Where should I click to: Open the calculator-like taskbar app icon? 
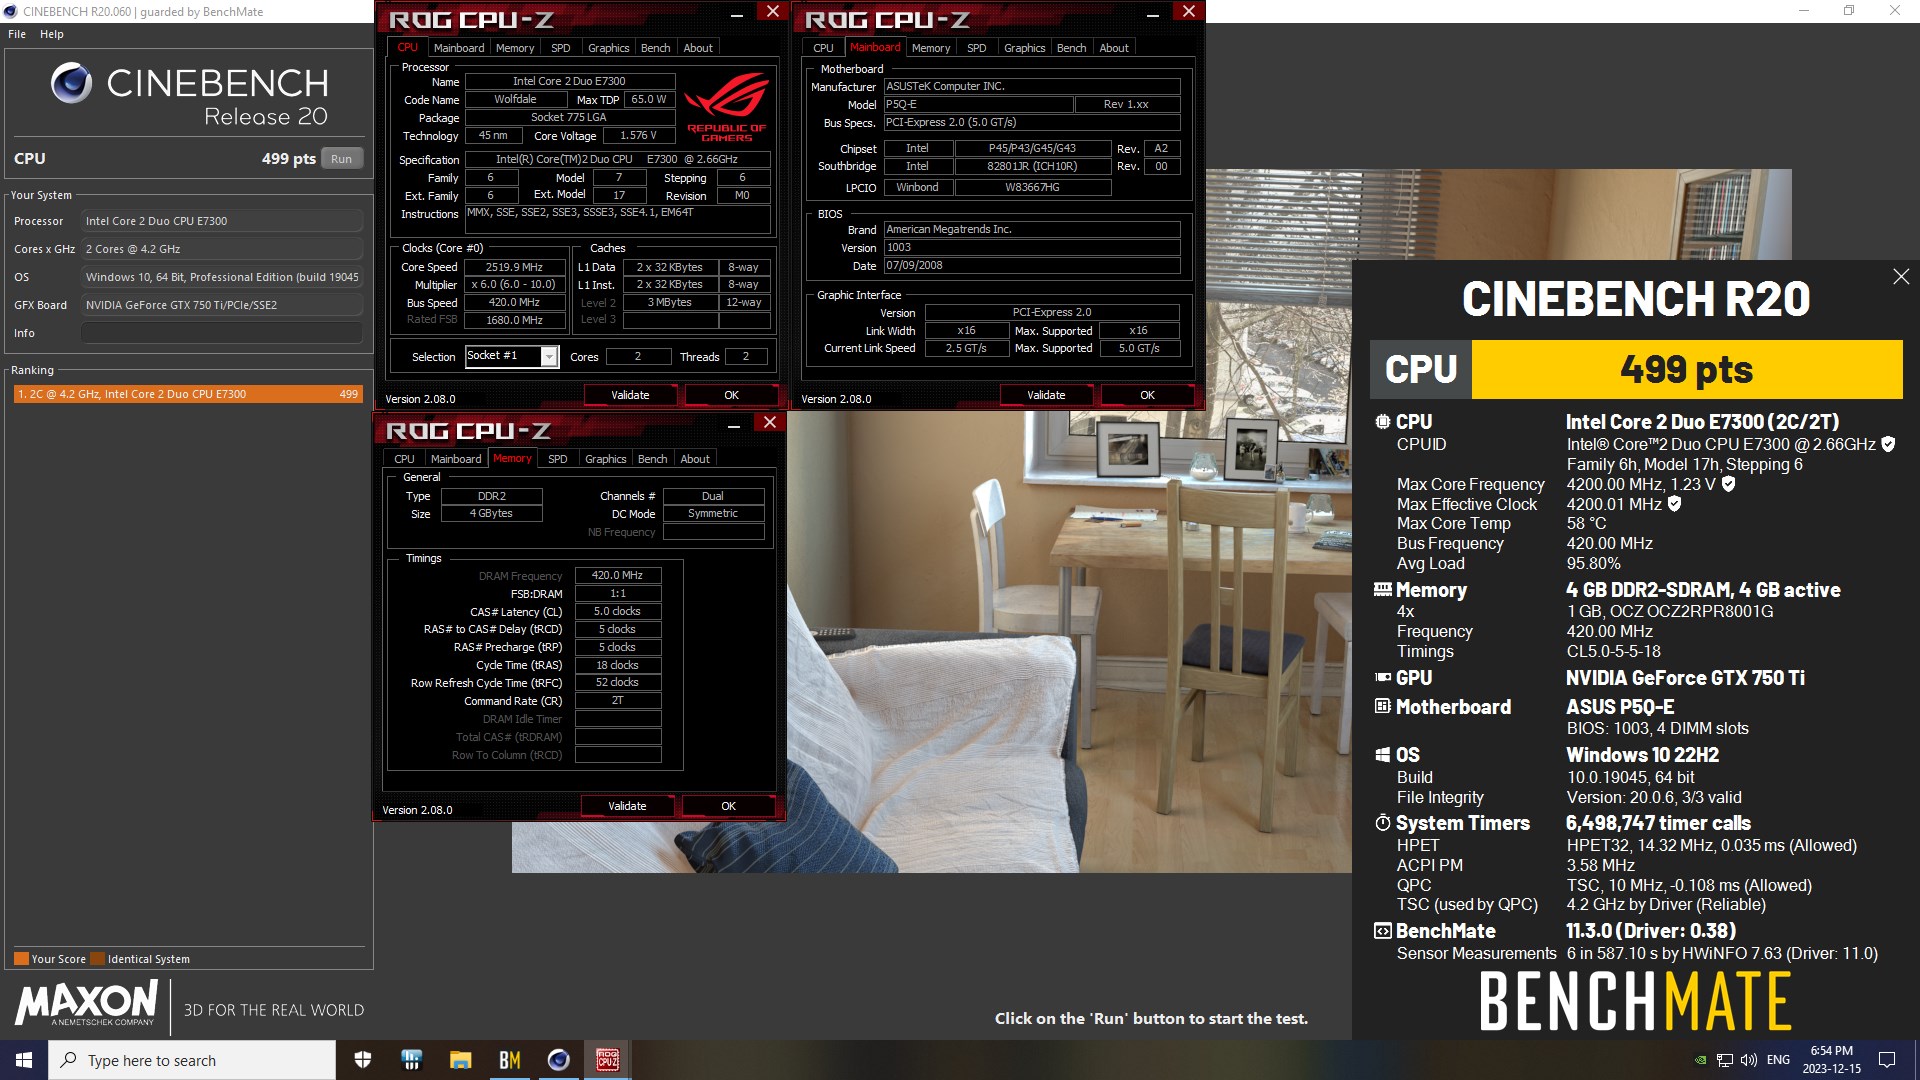[411, 1060]
